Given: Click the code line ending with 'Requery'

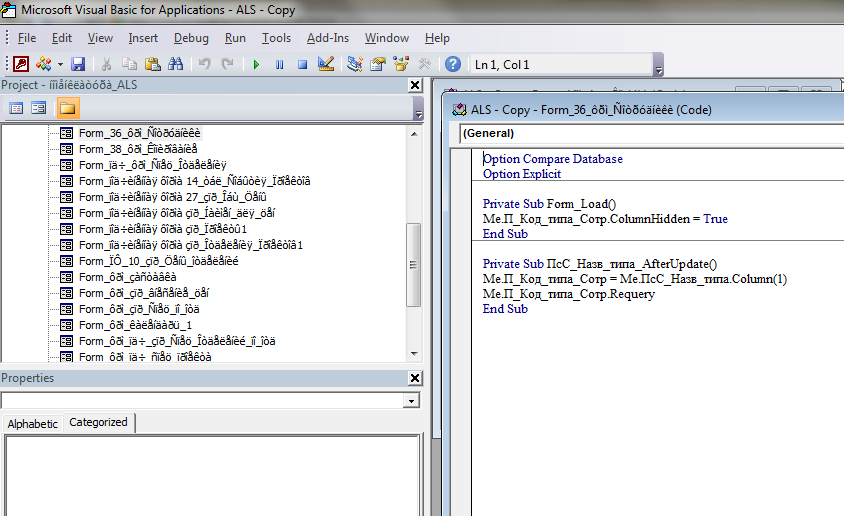Looking at the screenshot, I should coord(568,294).
